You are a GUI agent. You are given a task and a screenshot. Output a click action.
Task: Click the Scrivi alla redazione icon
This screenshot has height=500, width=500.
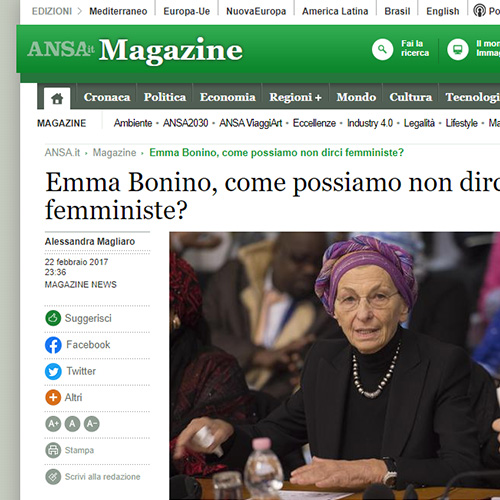53,477
